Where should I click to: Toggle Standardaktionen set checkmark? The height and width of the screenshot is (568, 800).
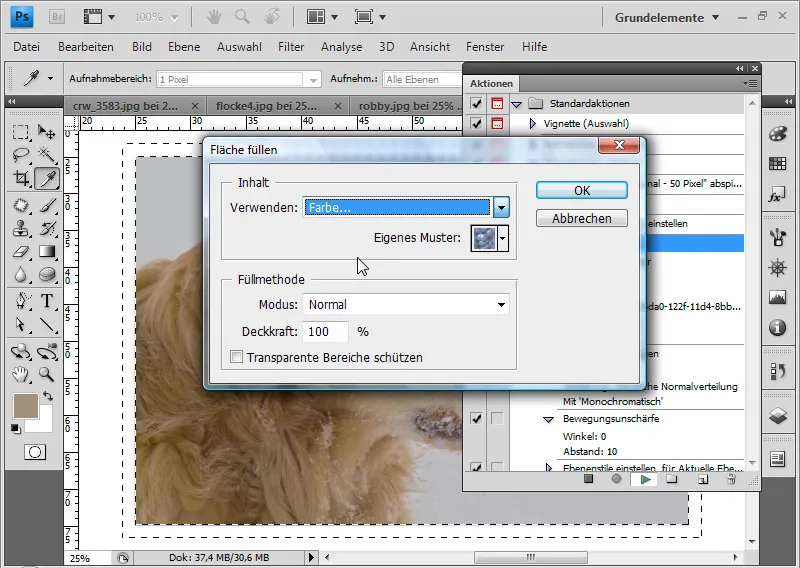[x=477, y=104]
